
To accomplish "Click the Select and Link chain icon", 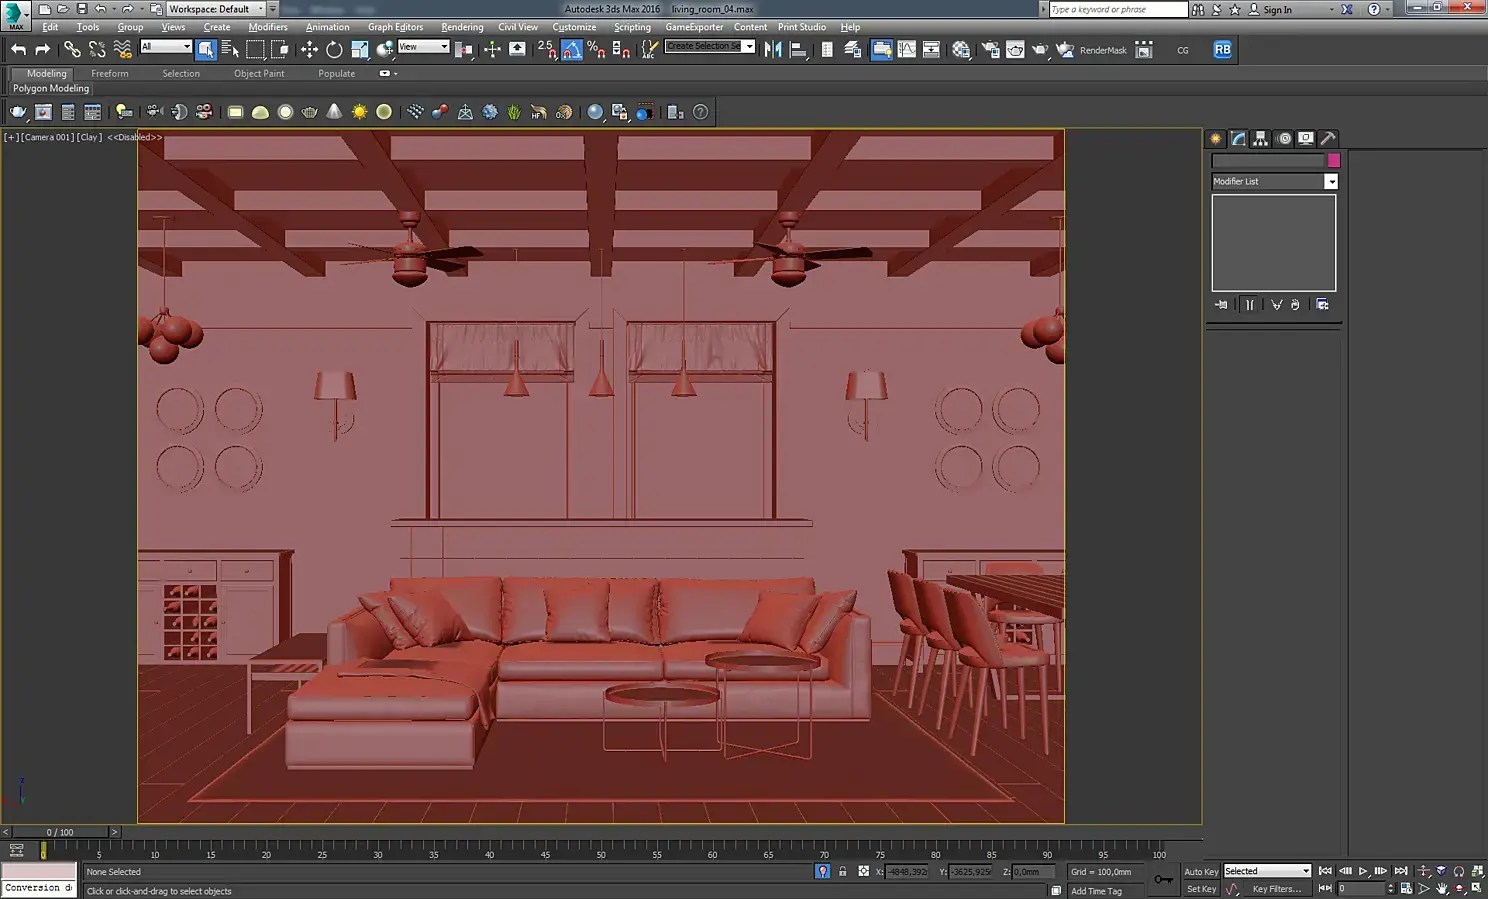I will pos(72,49).
